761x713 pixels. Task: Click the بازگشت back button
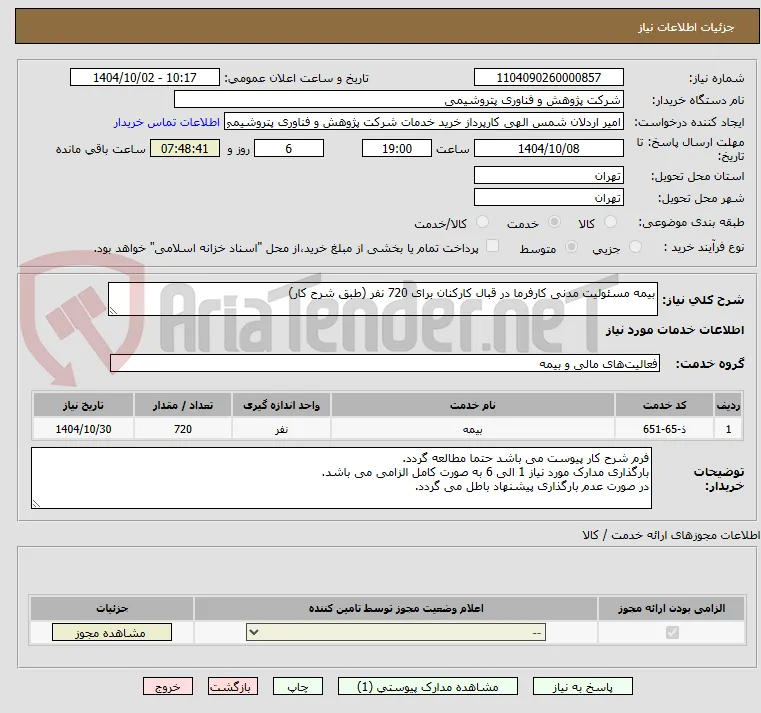(x=233, y=687)
